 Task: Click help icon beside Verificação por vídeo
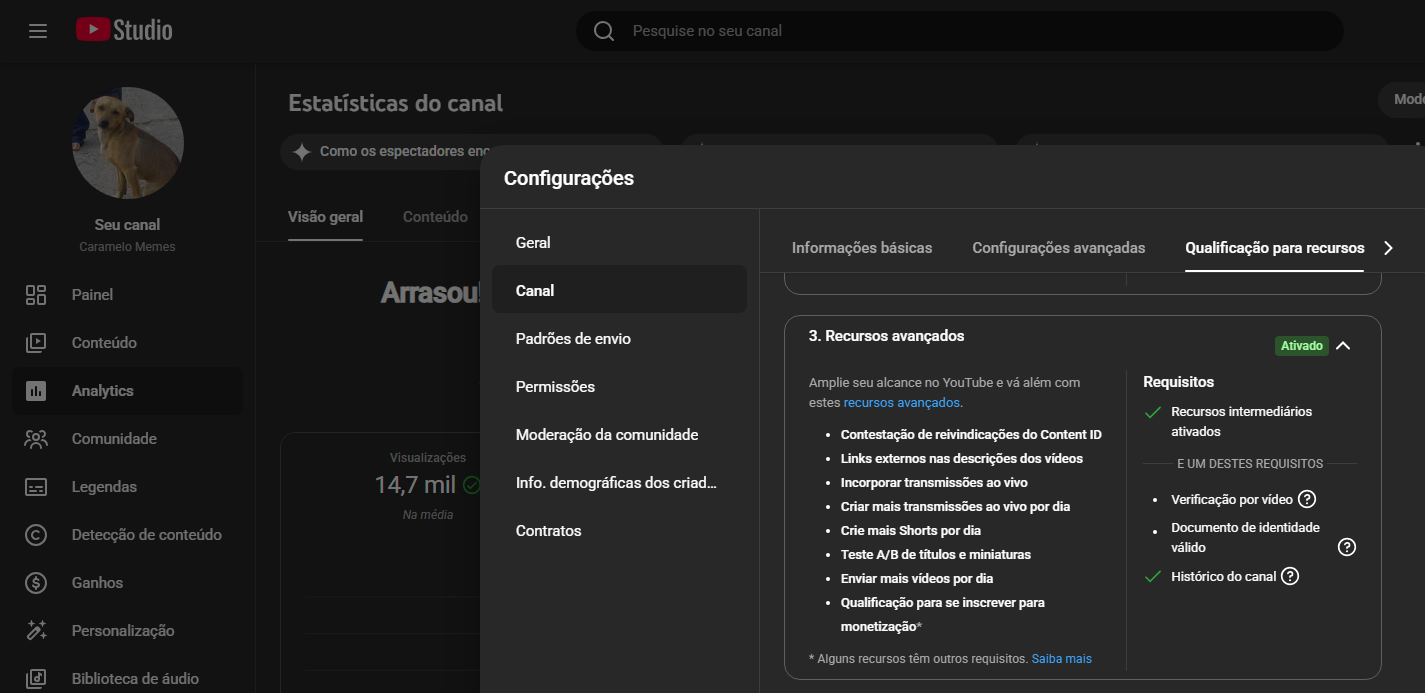pos(1307,499)
